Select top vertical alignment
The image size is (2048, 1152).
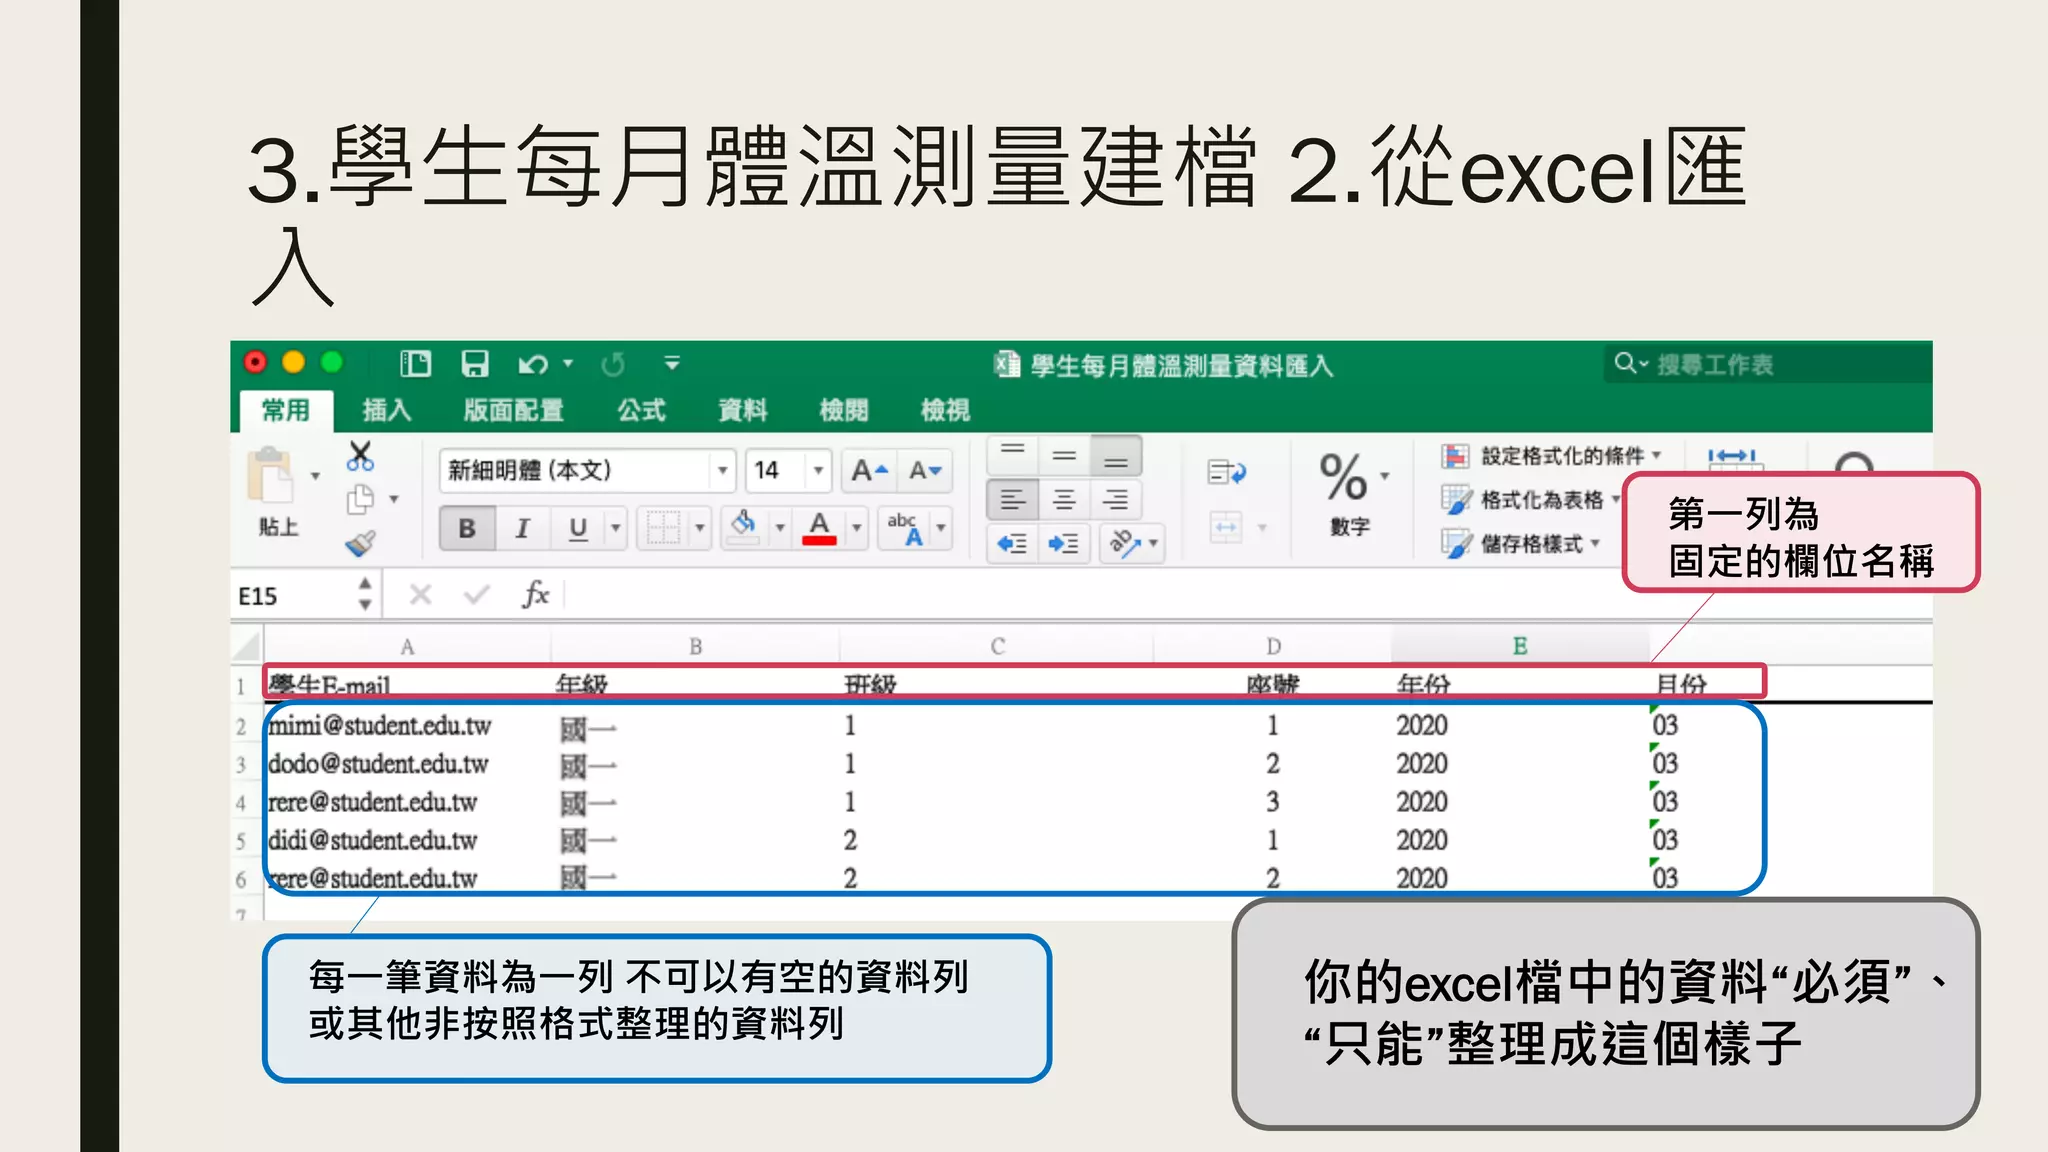[x=1013, y=455]
